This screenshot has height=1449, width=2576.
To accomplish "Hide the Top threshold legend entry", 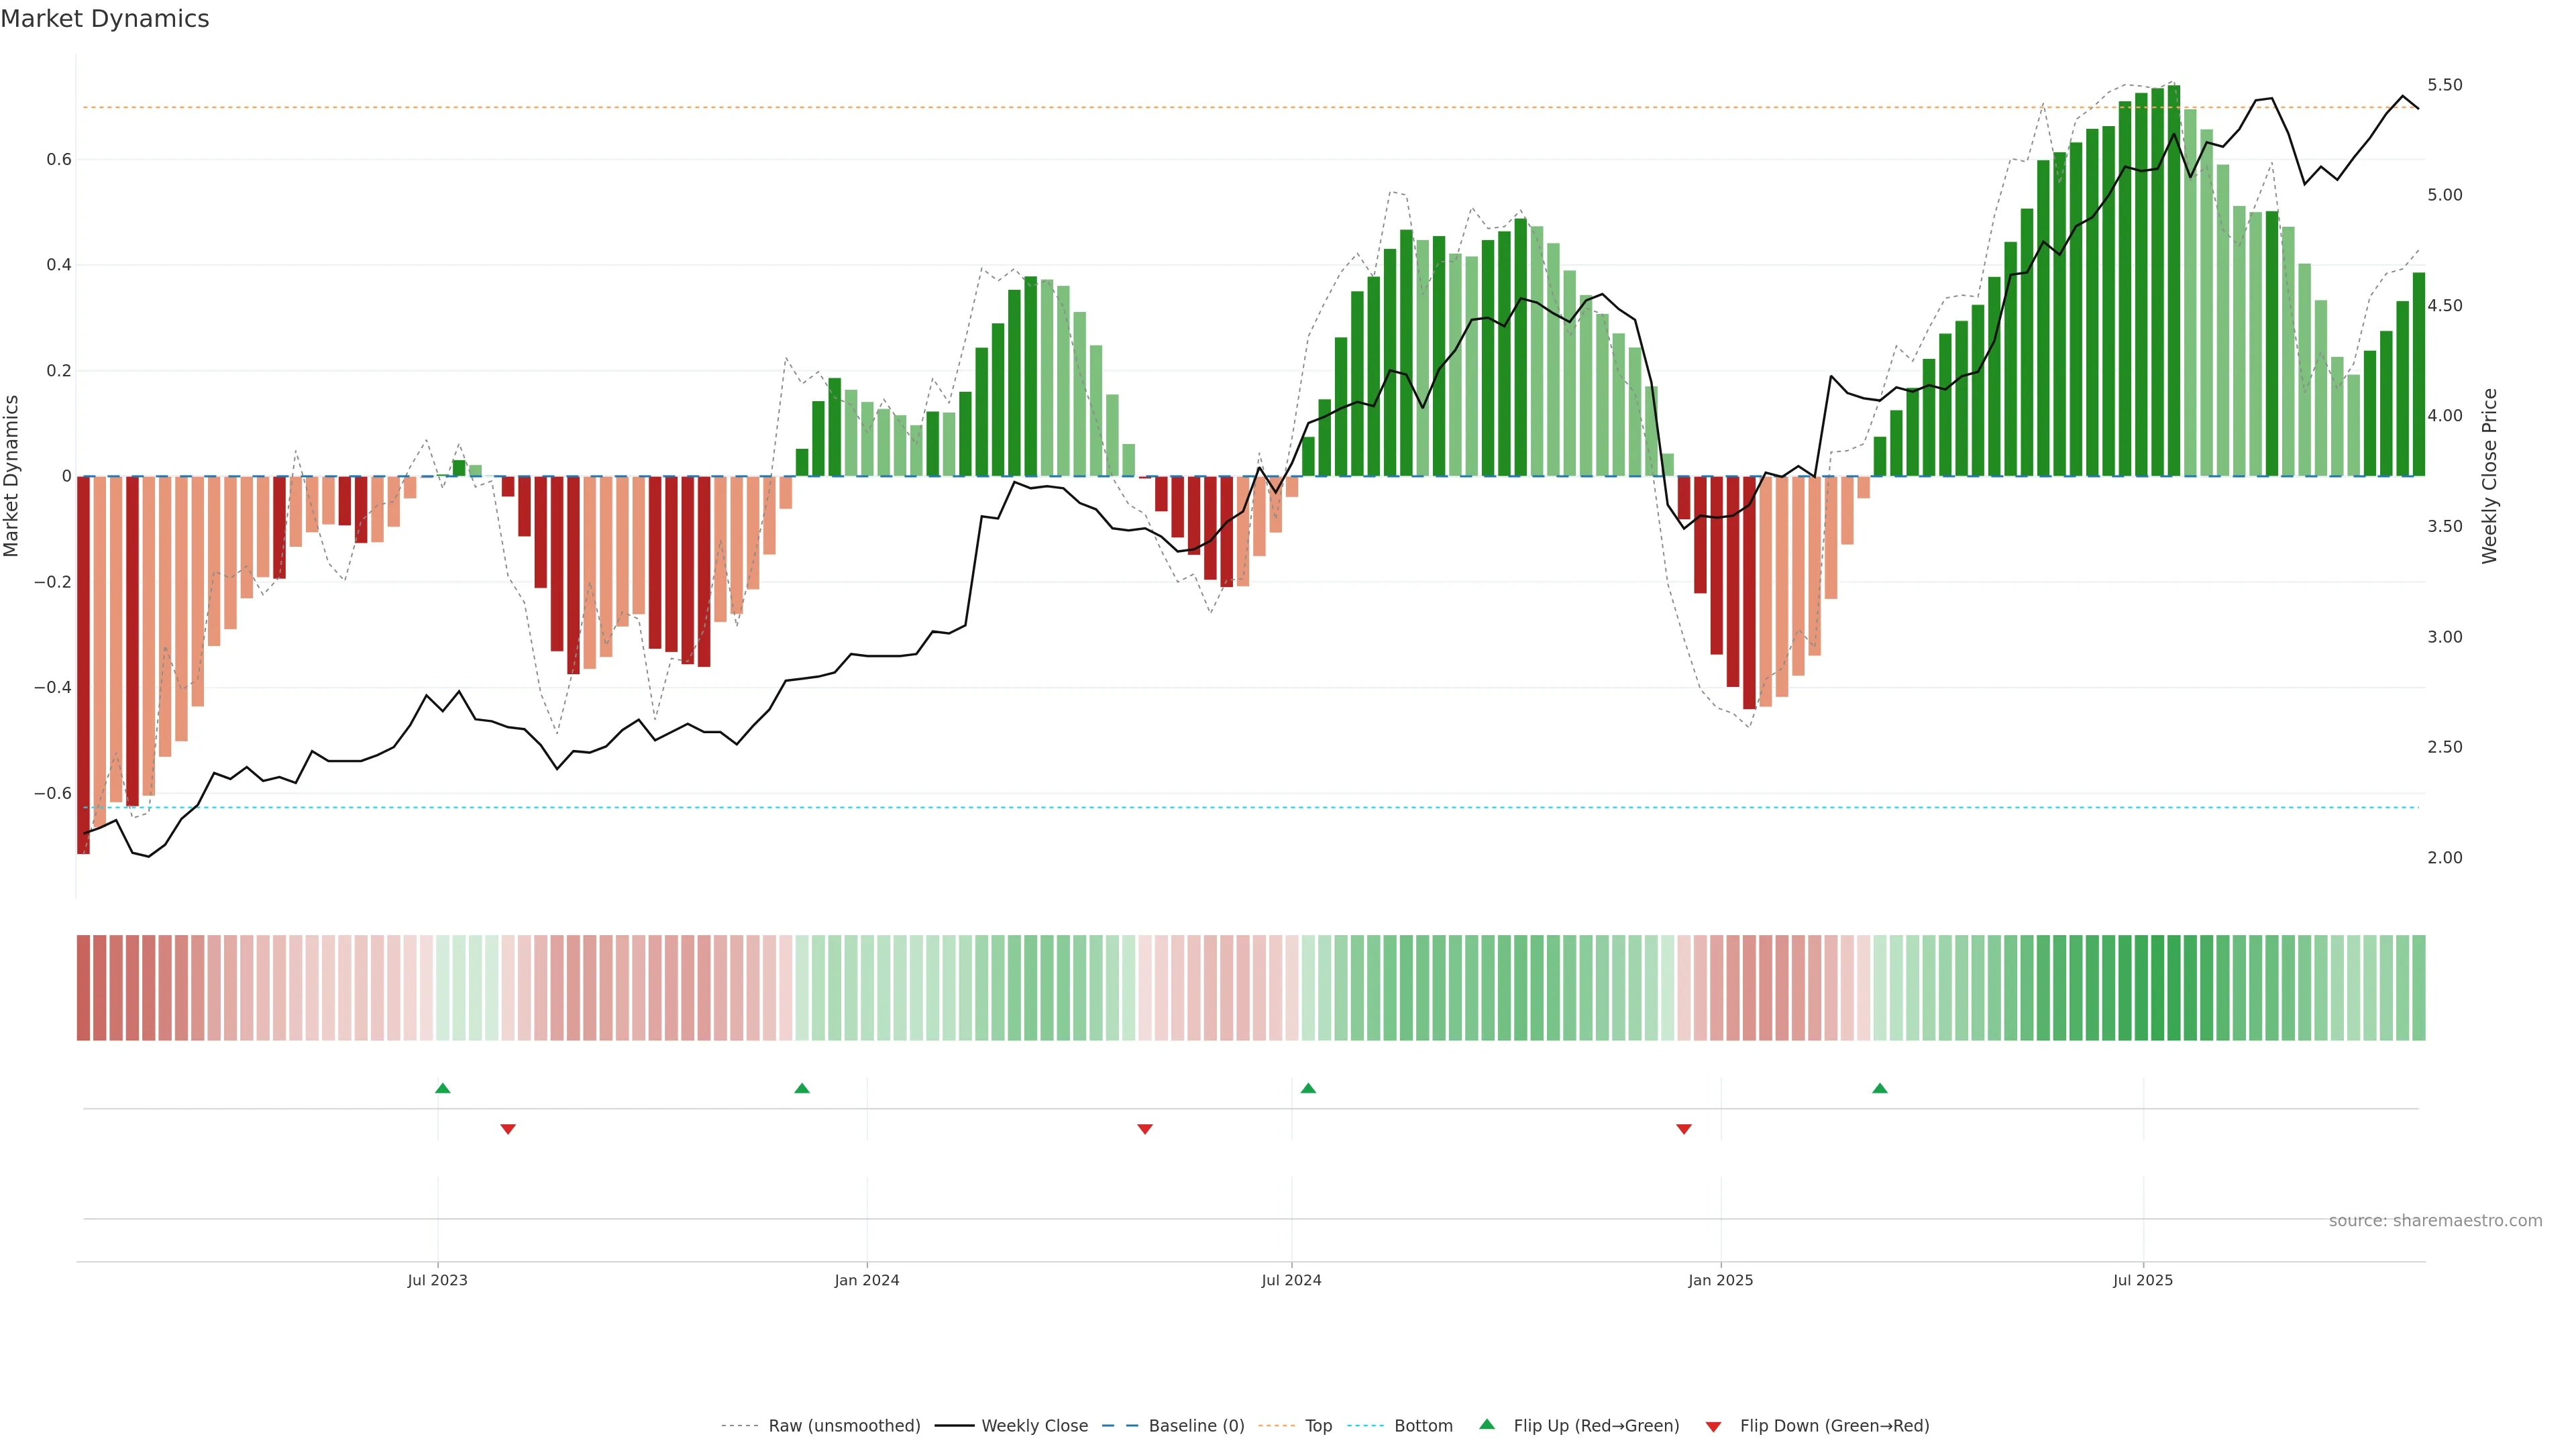I will point(1318,1426).
